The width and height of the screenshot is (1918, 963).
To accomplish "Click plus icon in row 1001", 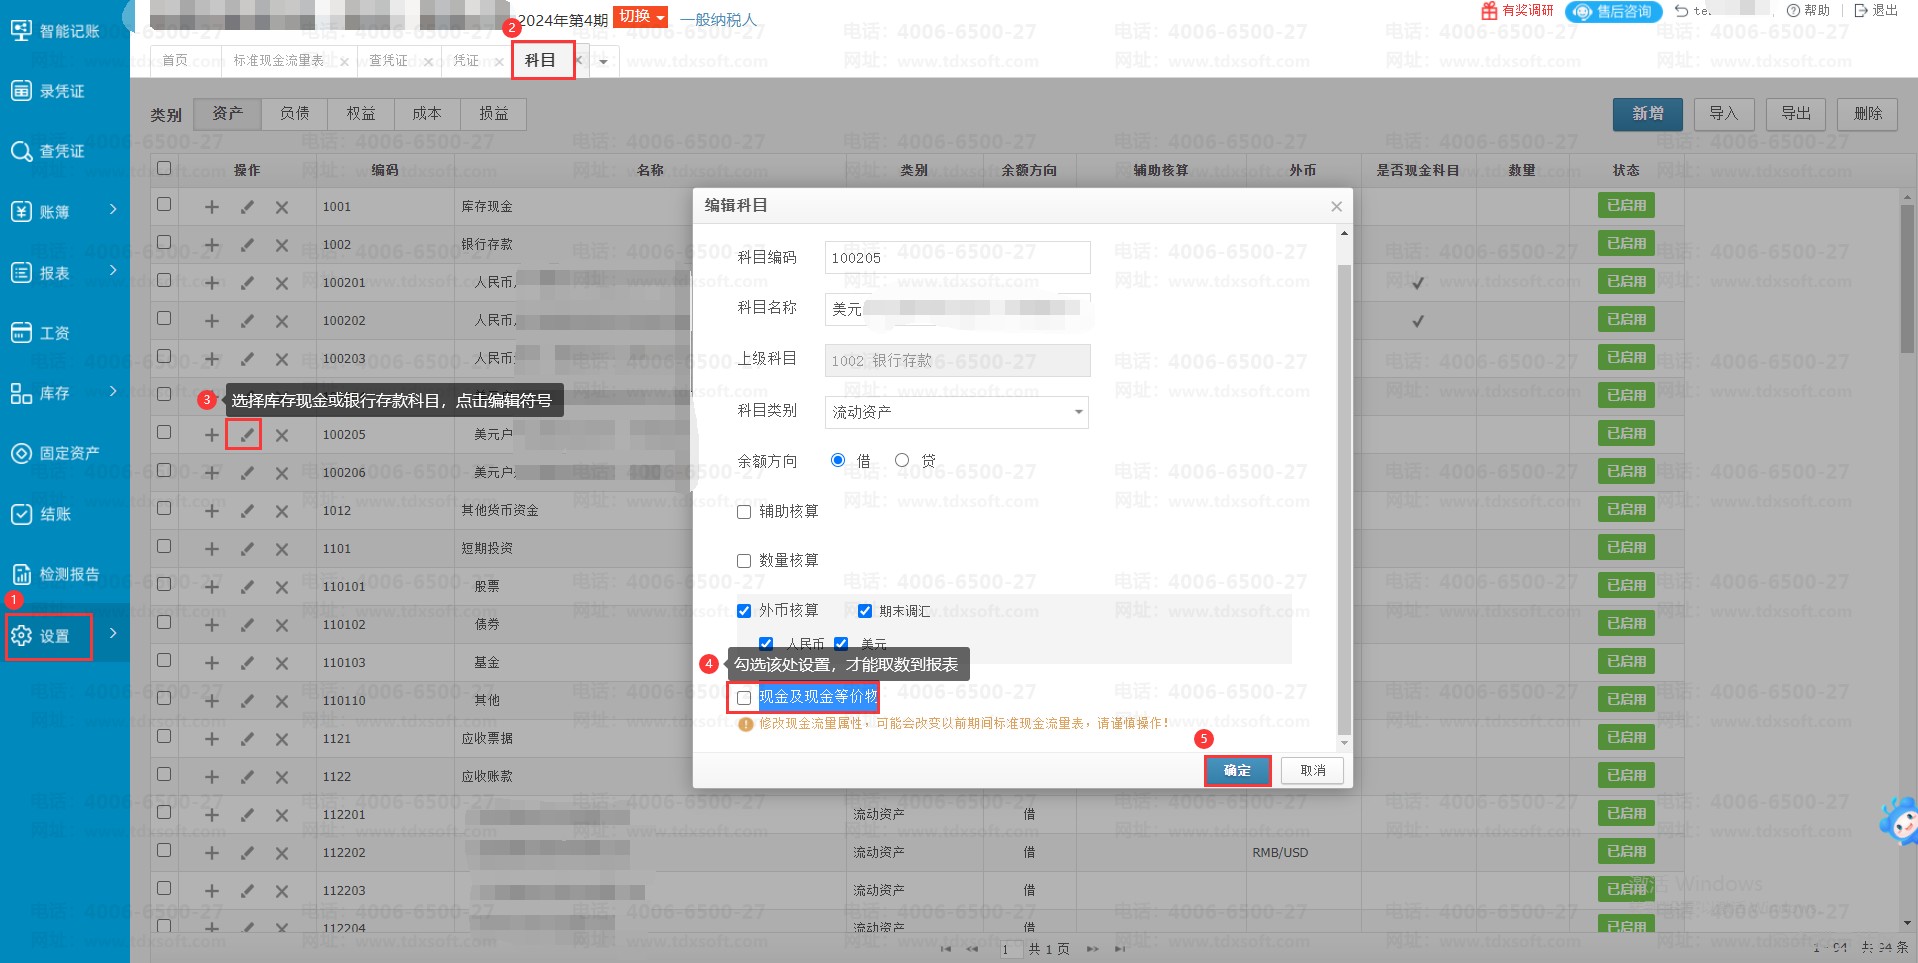I will pyautogui.click(x=211, y=207).
